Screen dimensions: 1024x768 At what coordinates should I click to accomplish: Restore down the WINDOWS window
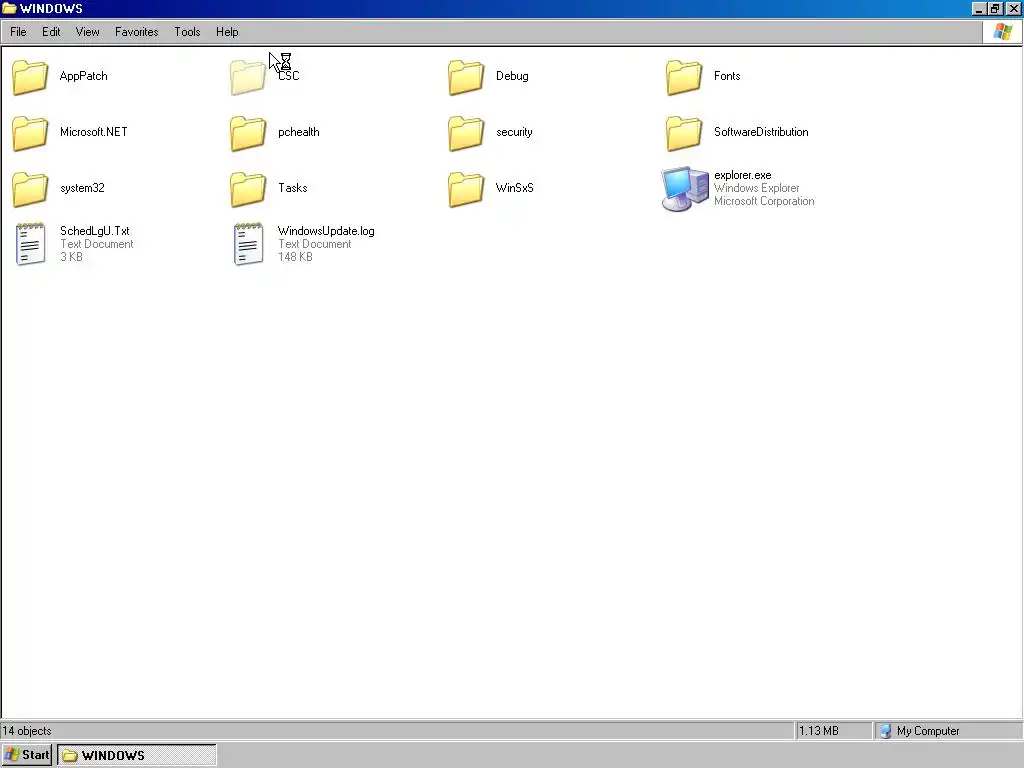[995, 8]
